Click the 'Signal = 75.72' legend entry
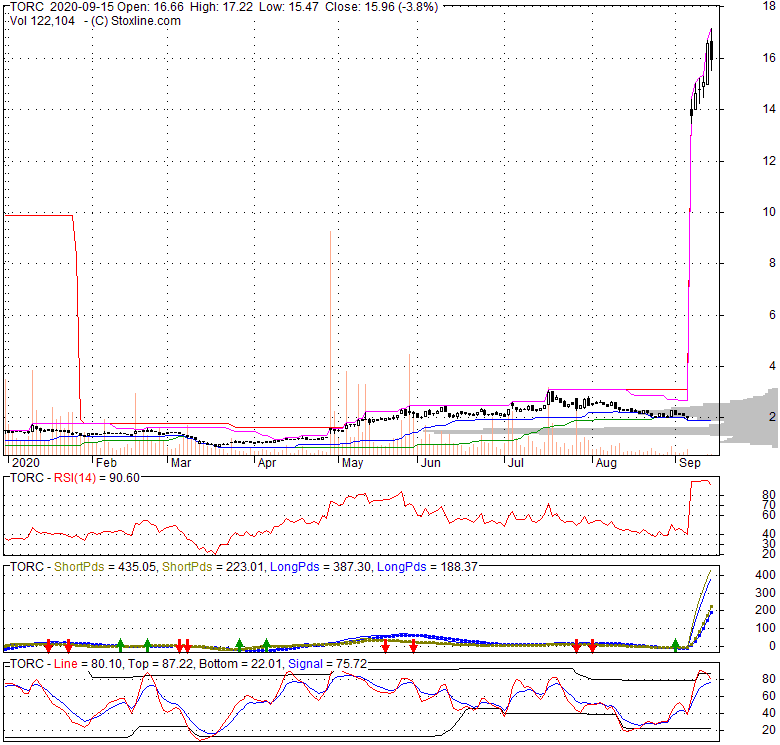 (327, 664)
